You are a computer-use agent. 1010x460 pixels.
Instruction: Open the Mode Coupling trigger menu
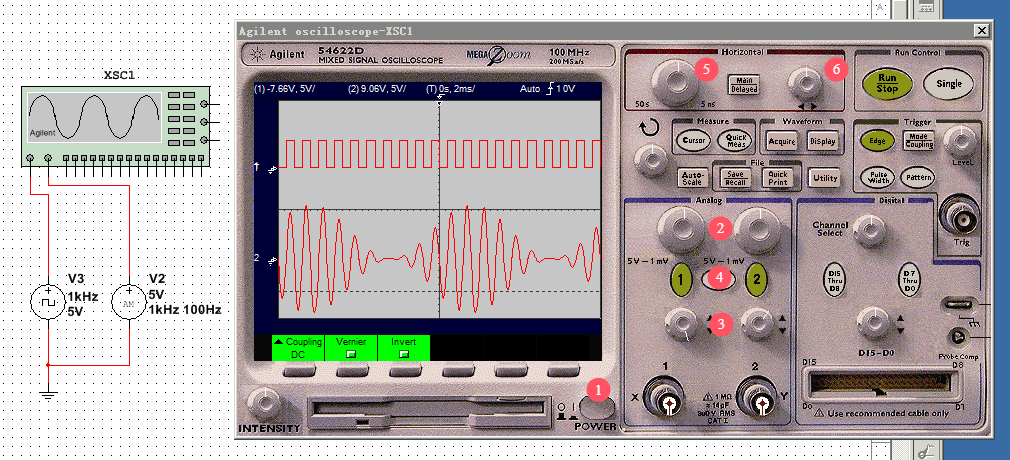tap(919, 140)
